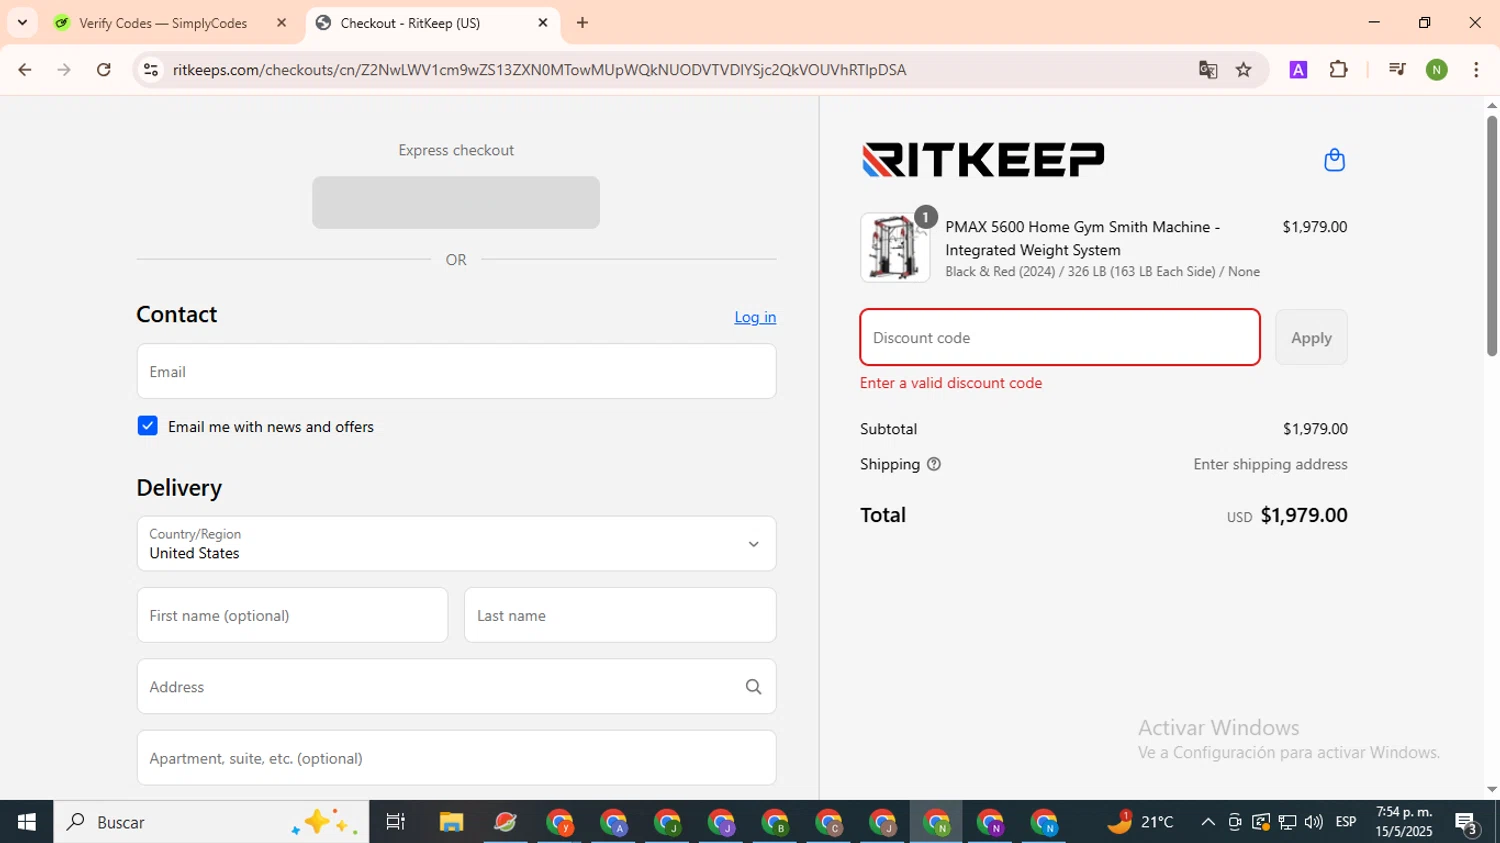
Task: Open the Chrome taskbar icon with C badge
Action: [830, 822]
